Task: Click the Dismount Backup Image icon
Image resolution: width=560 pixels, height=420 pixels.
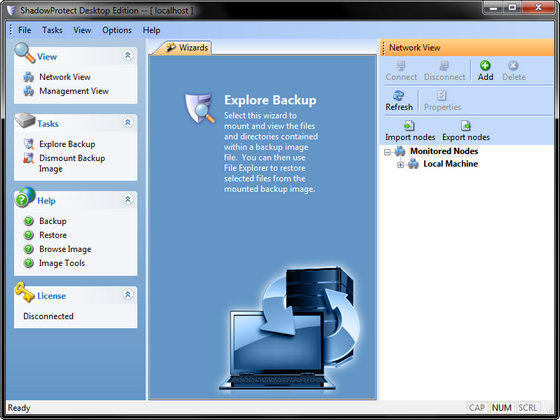Action: tap(29, 158)
